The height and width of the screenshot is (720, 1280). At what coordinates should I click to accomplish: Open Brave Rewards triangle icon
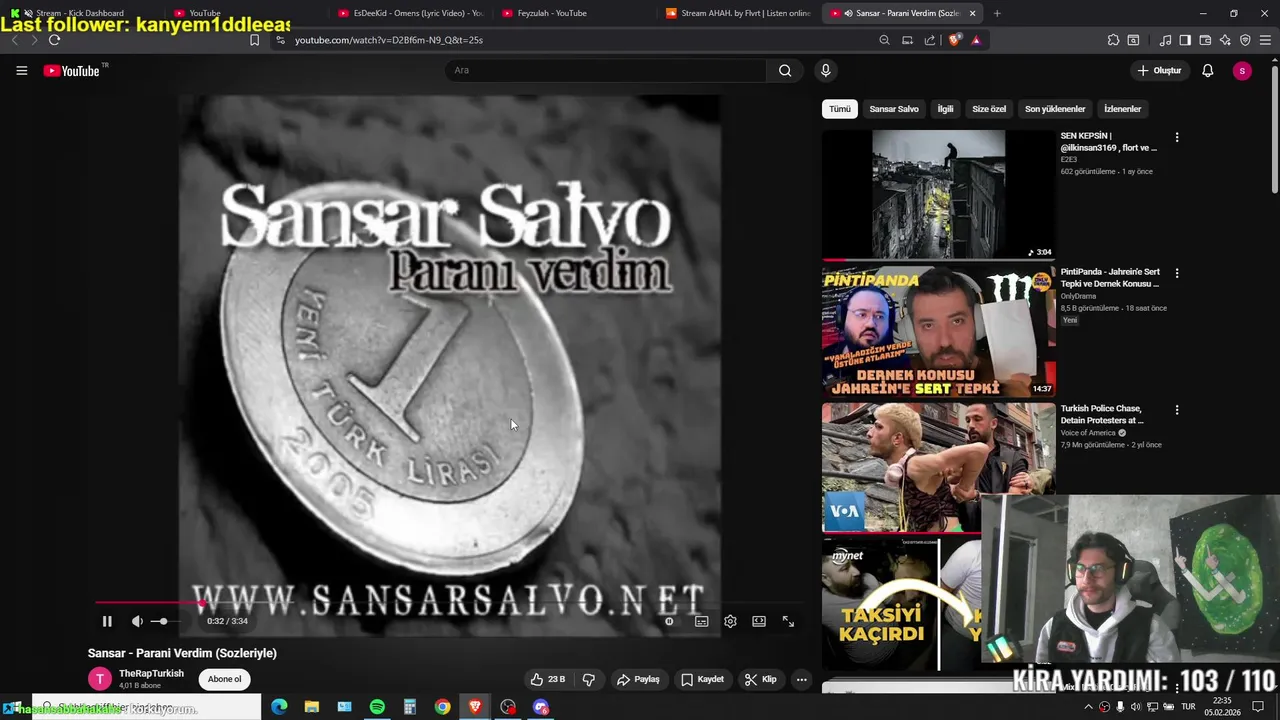tap(976, 40)
